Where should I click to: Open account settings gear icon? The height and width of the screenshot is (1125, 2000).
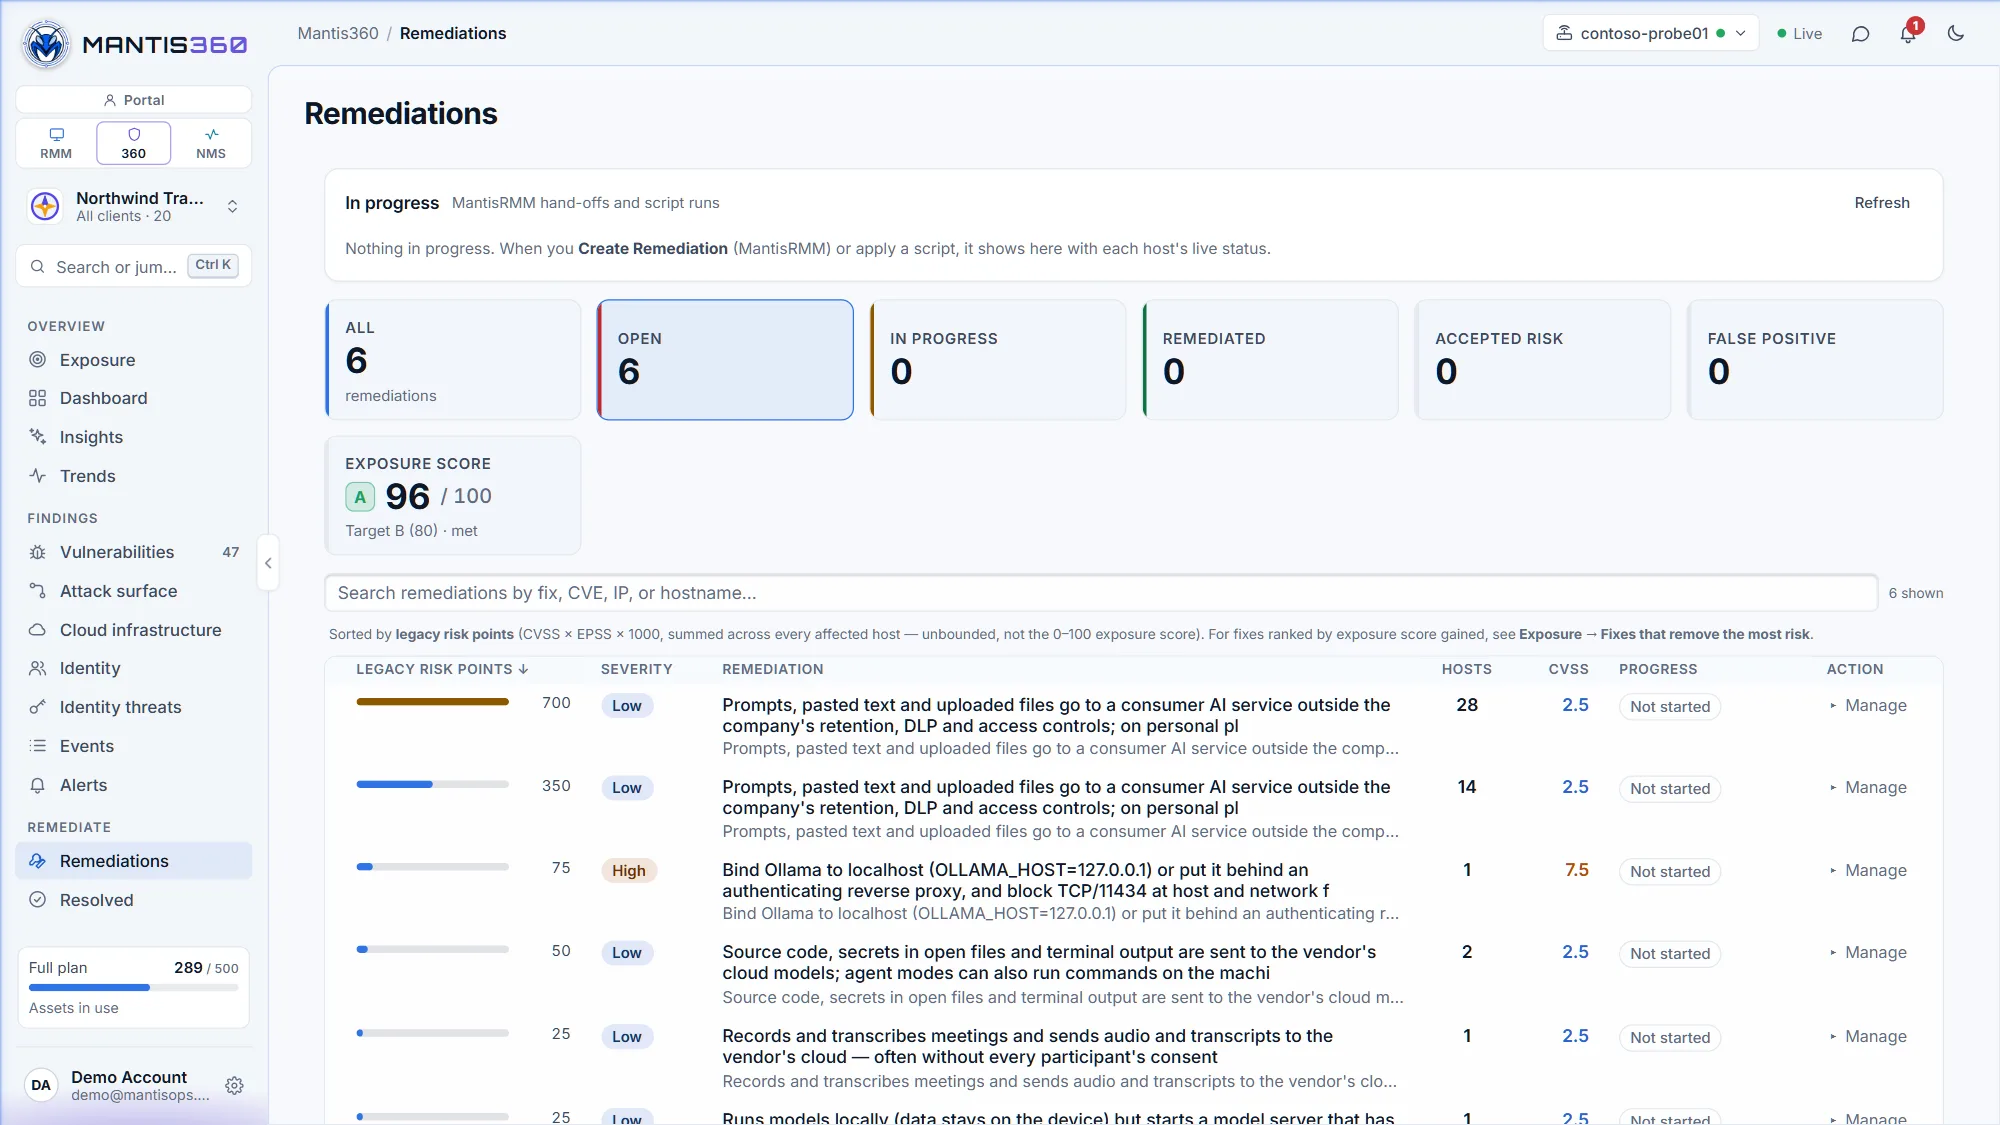point(234,1085)
